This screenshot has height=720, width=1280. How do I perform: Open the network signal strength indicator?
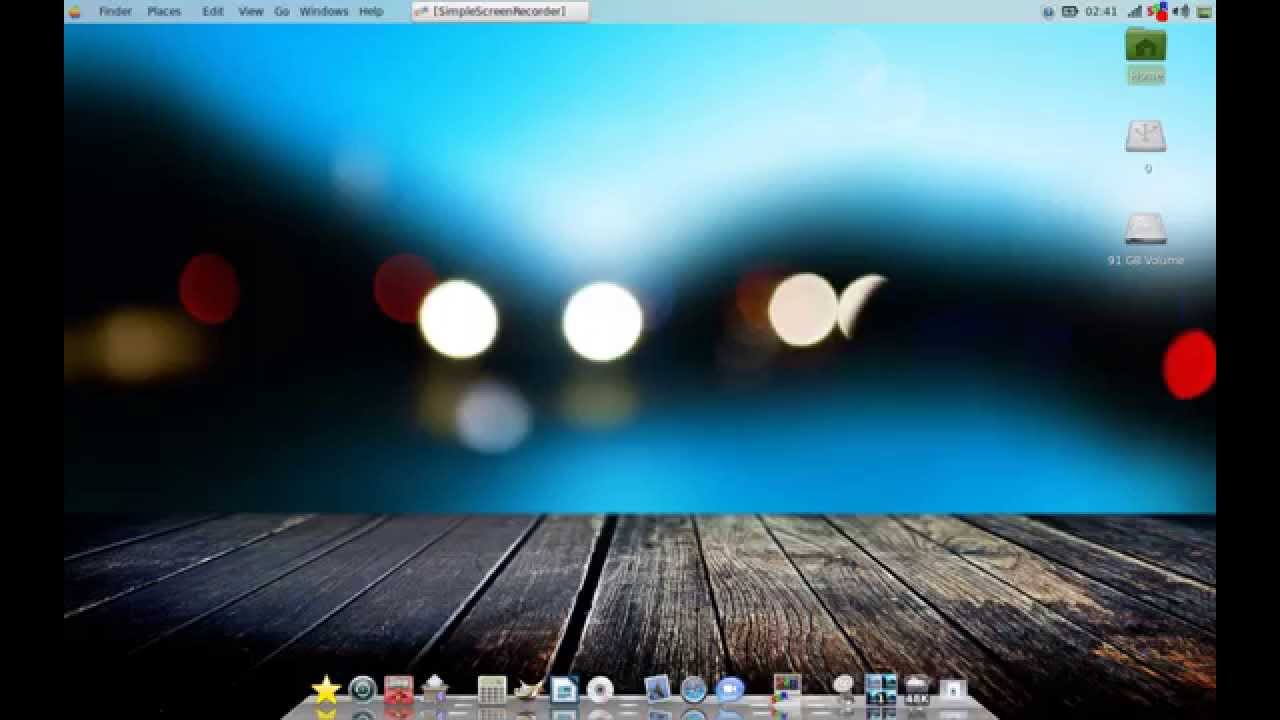pyautogui.click(x=1135, y=12)
